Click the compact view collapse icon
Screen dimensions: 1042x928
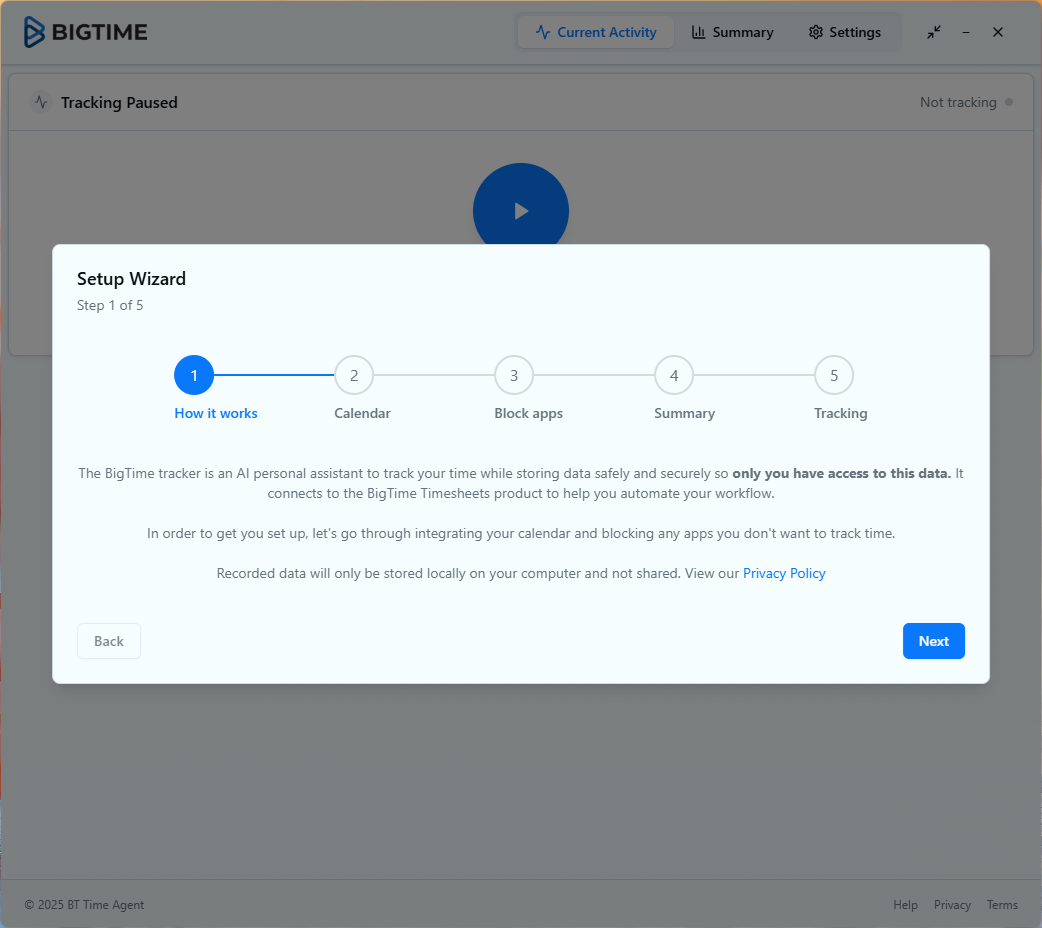point(933,32)
